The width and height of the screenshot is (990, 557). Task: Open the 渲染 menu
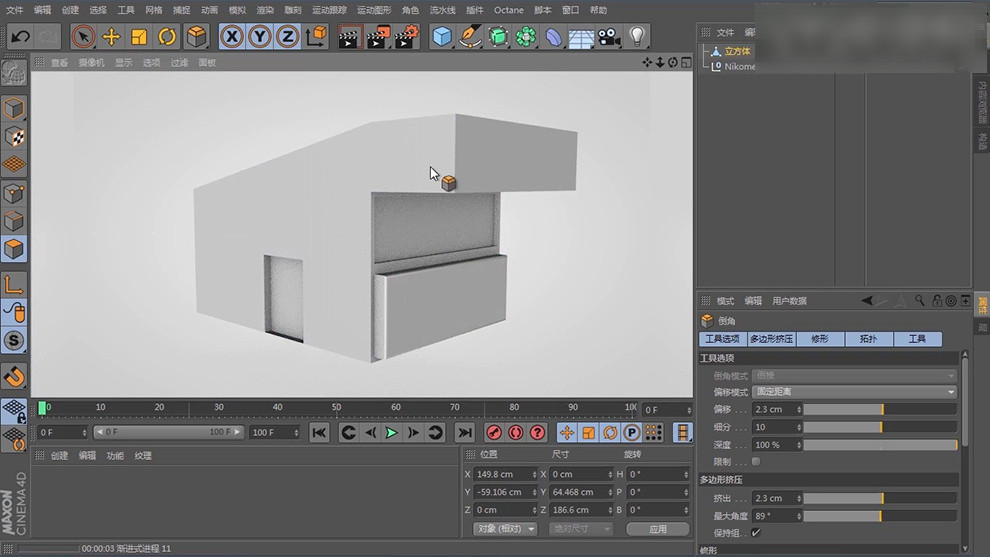(x=264, y=10)
